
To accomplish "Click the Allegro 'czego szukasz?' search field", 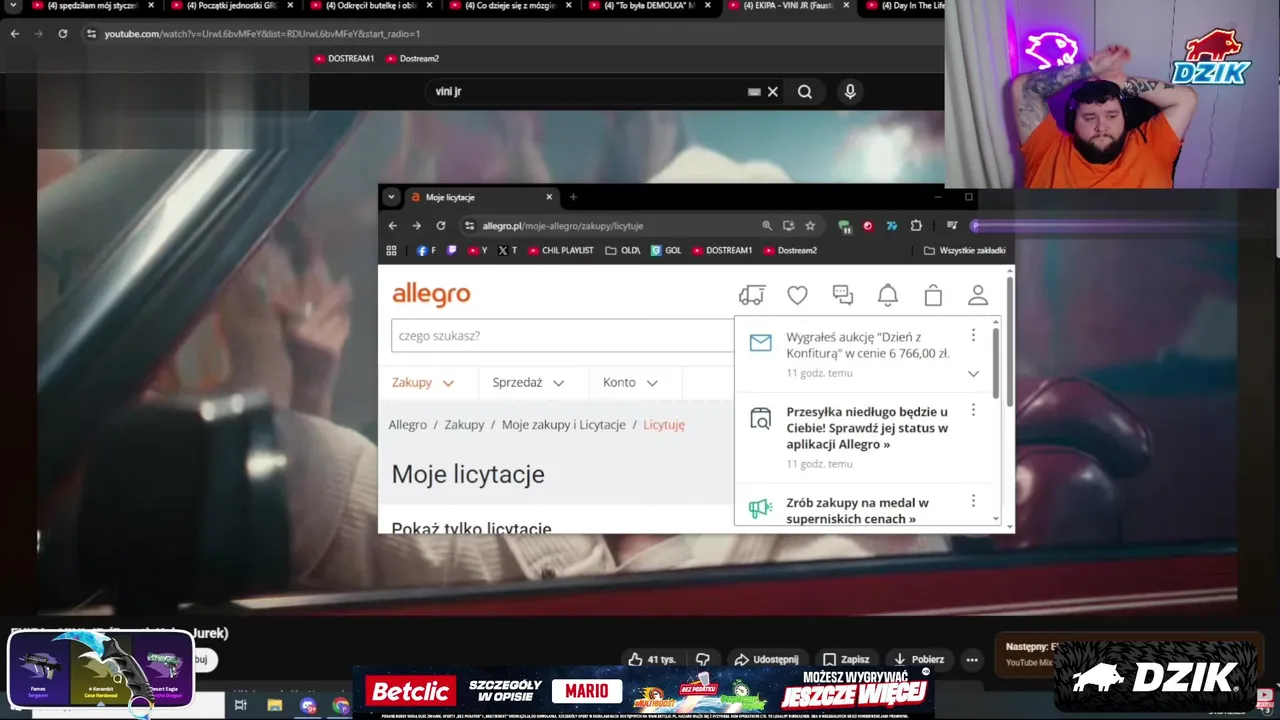I will [x=562, y=336].
